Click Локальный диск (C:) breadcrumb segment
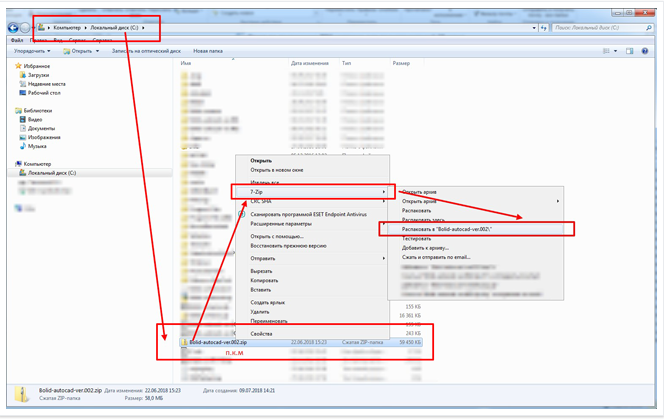 [x=114, y=28]
